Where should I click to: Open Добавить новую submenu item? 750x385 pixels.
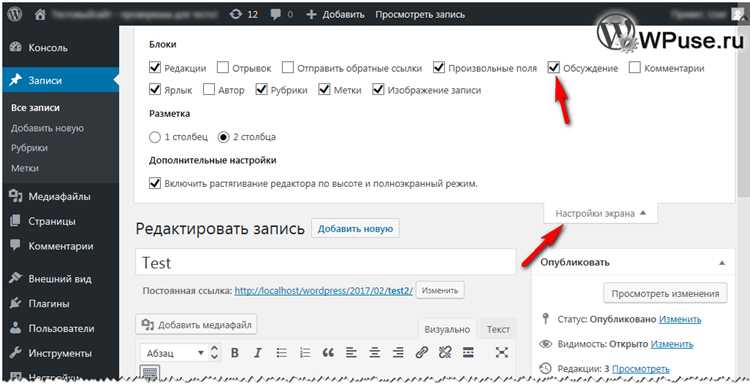(47, 128)
